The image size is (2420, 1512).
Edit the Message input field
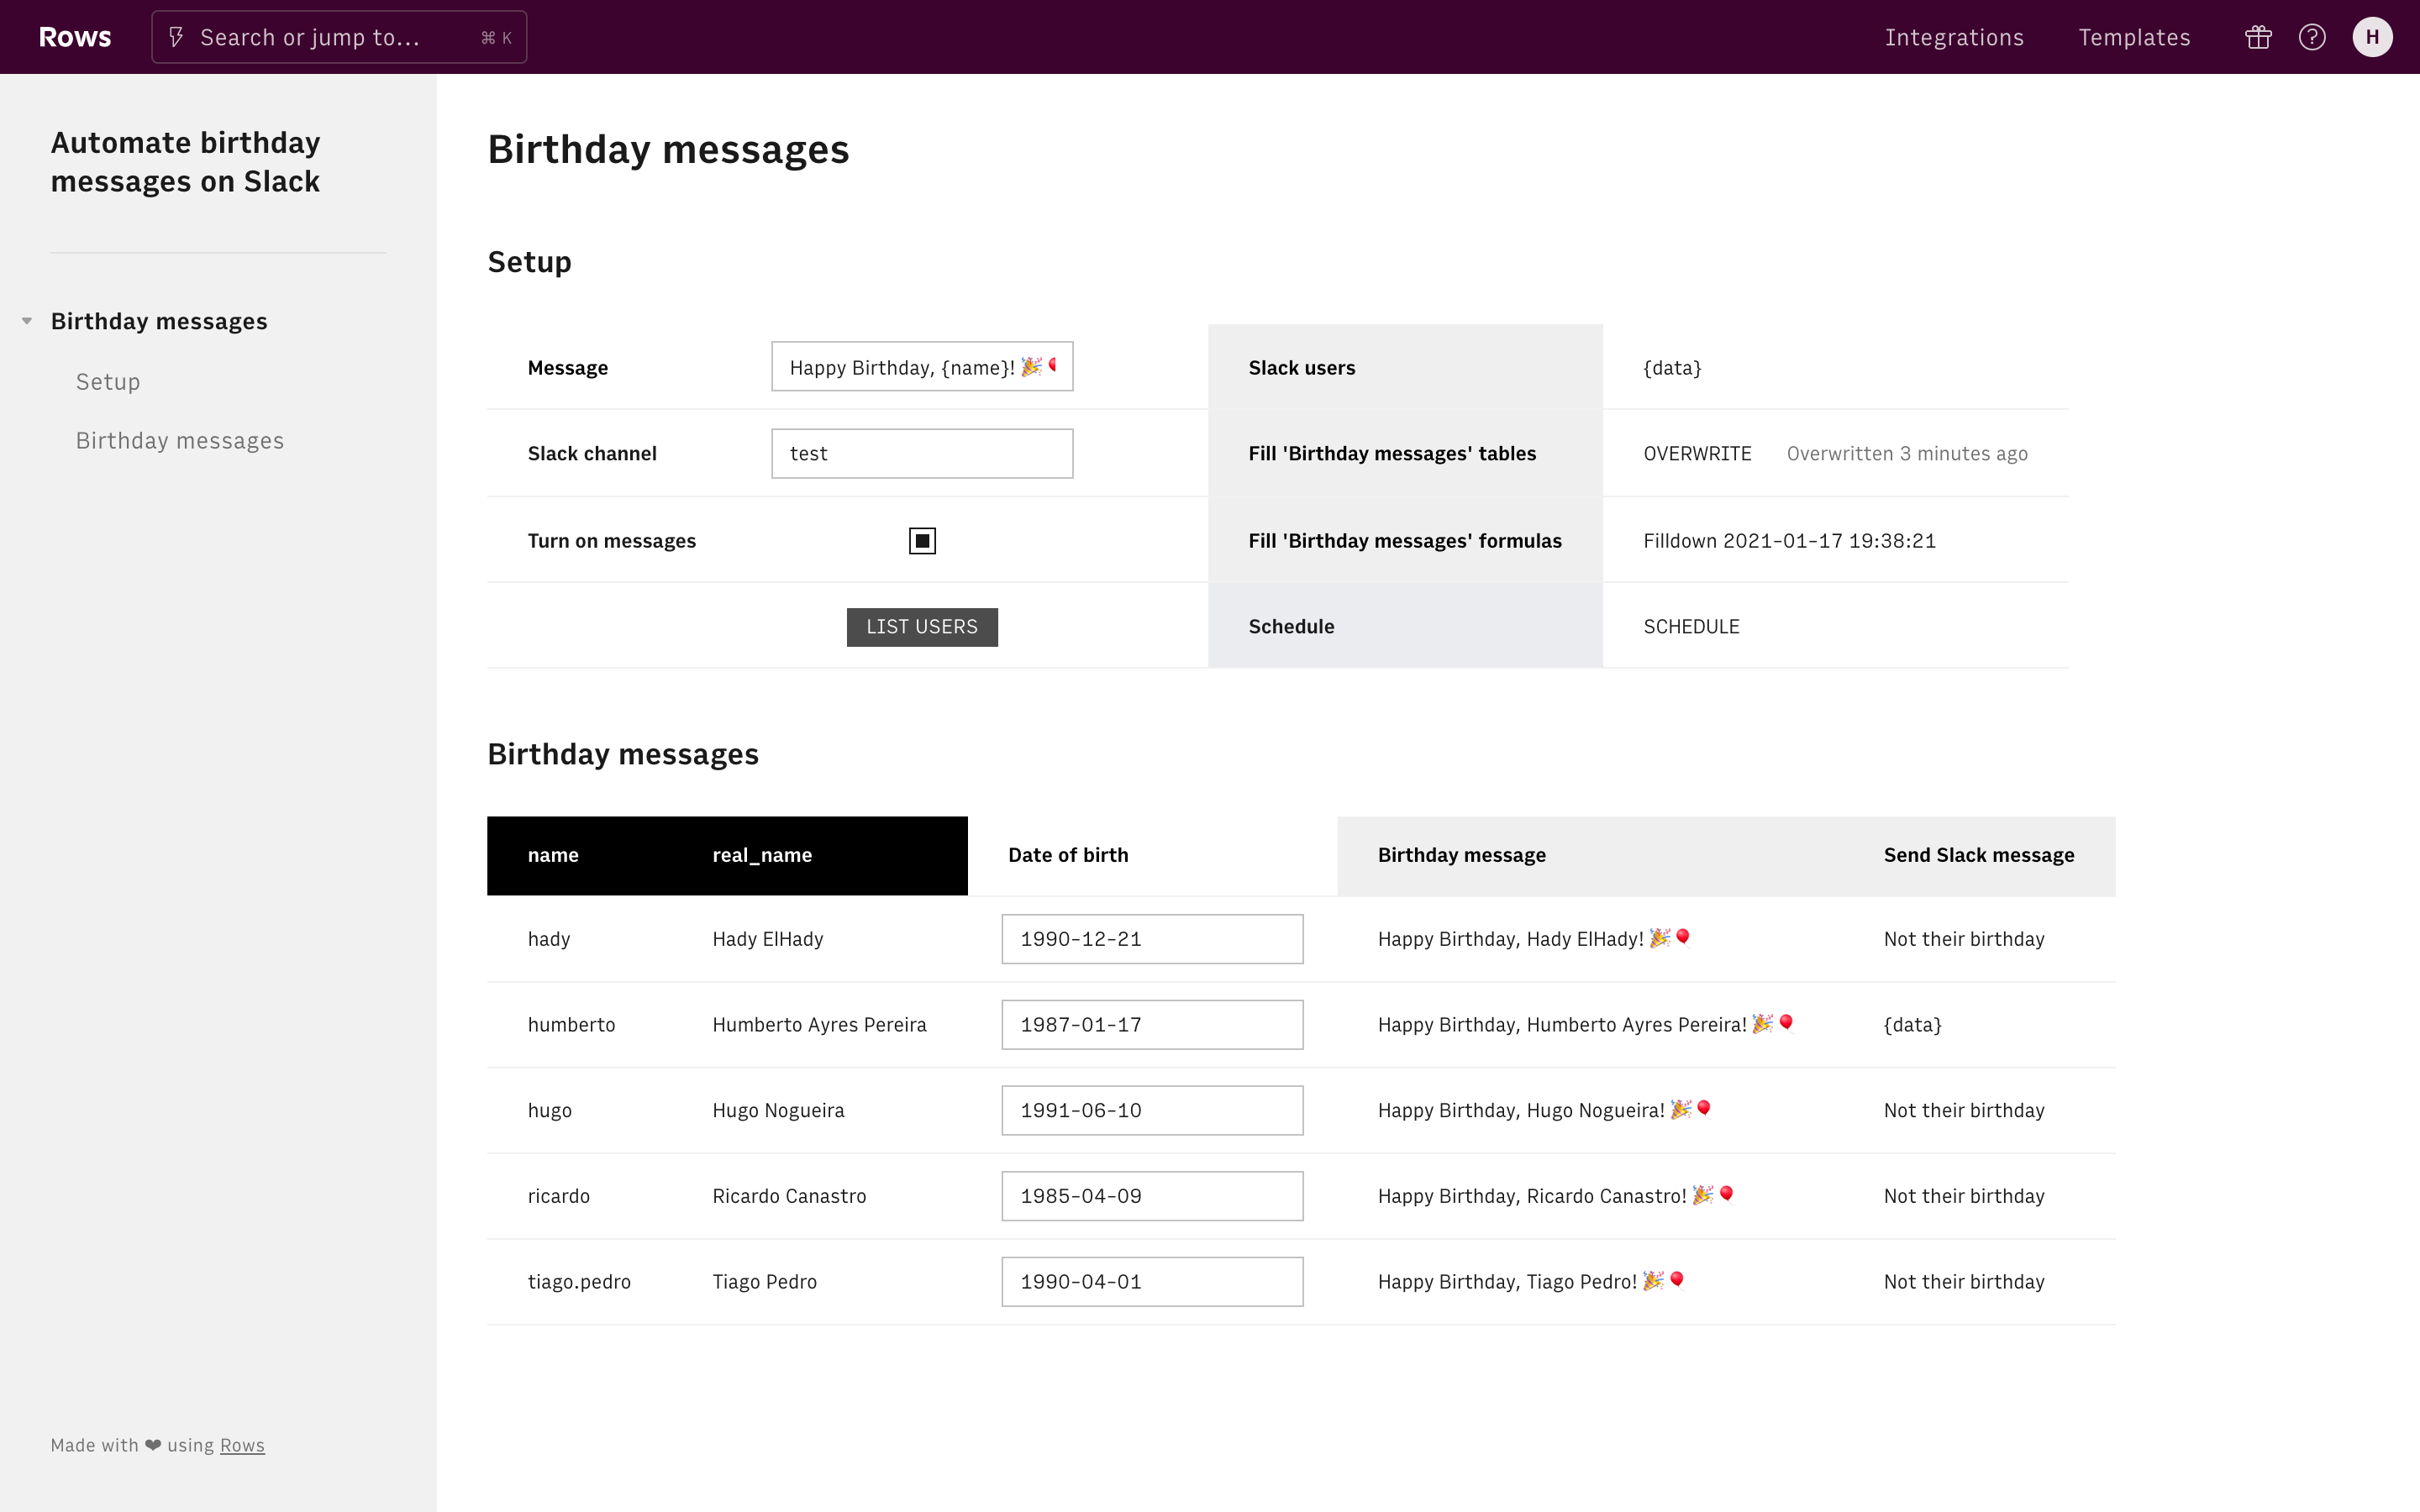pos(922,367)
